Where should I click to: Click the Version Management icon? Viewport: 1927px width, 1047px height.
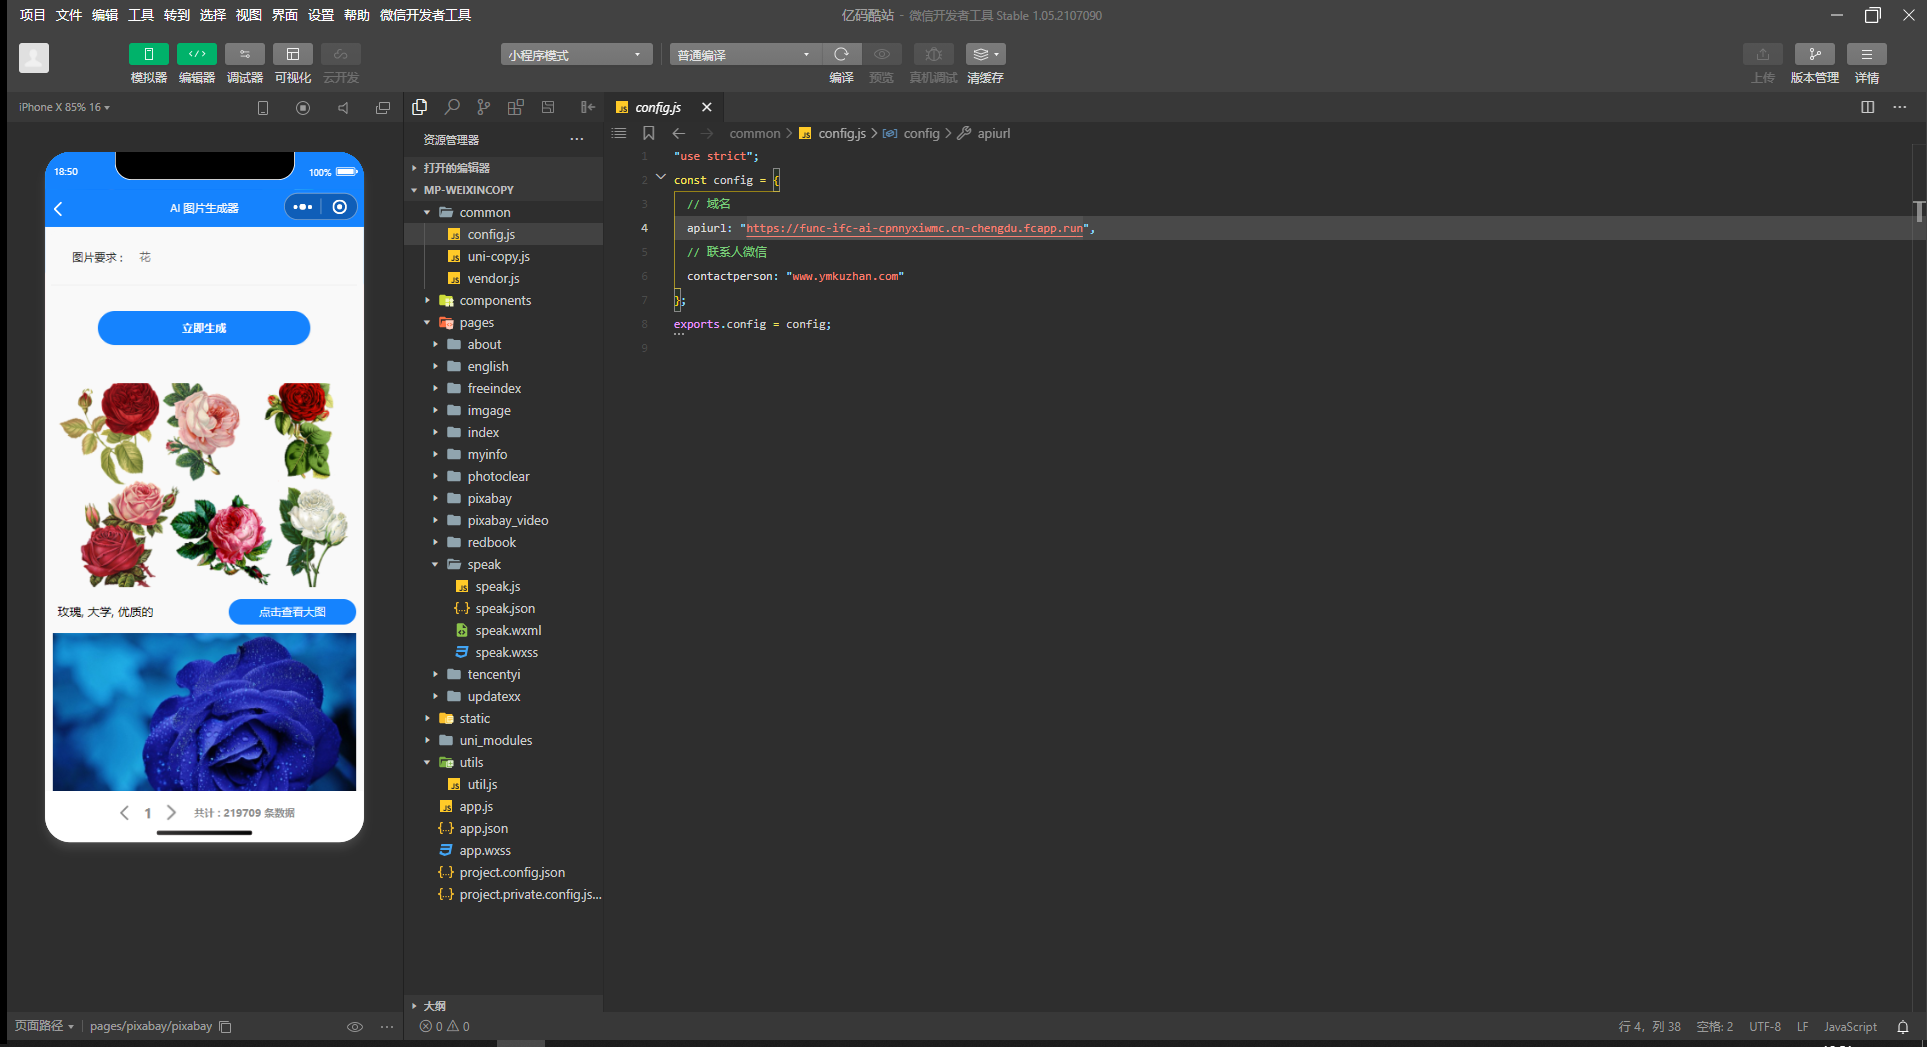pyautogui.click(x=1814, y=54)
